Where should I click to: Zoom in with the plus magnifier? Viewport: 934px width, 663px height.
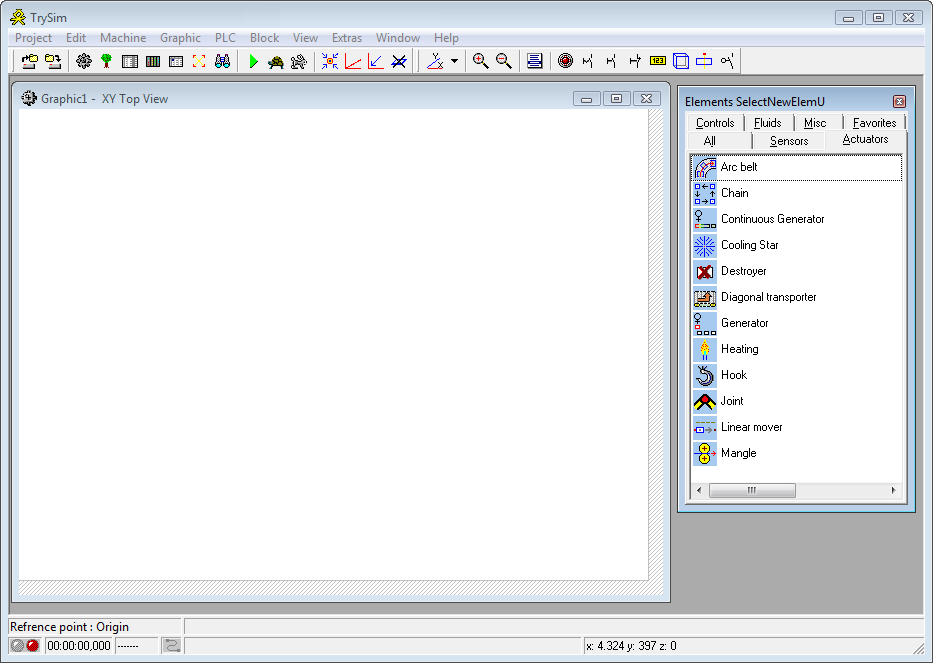(x=481, y=62)
